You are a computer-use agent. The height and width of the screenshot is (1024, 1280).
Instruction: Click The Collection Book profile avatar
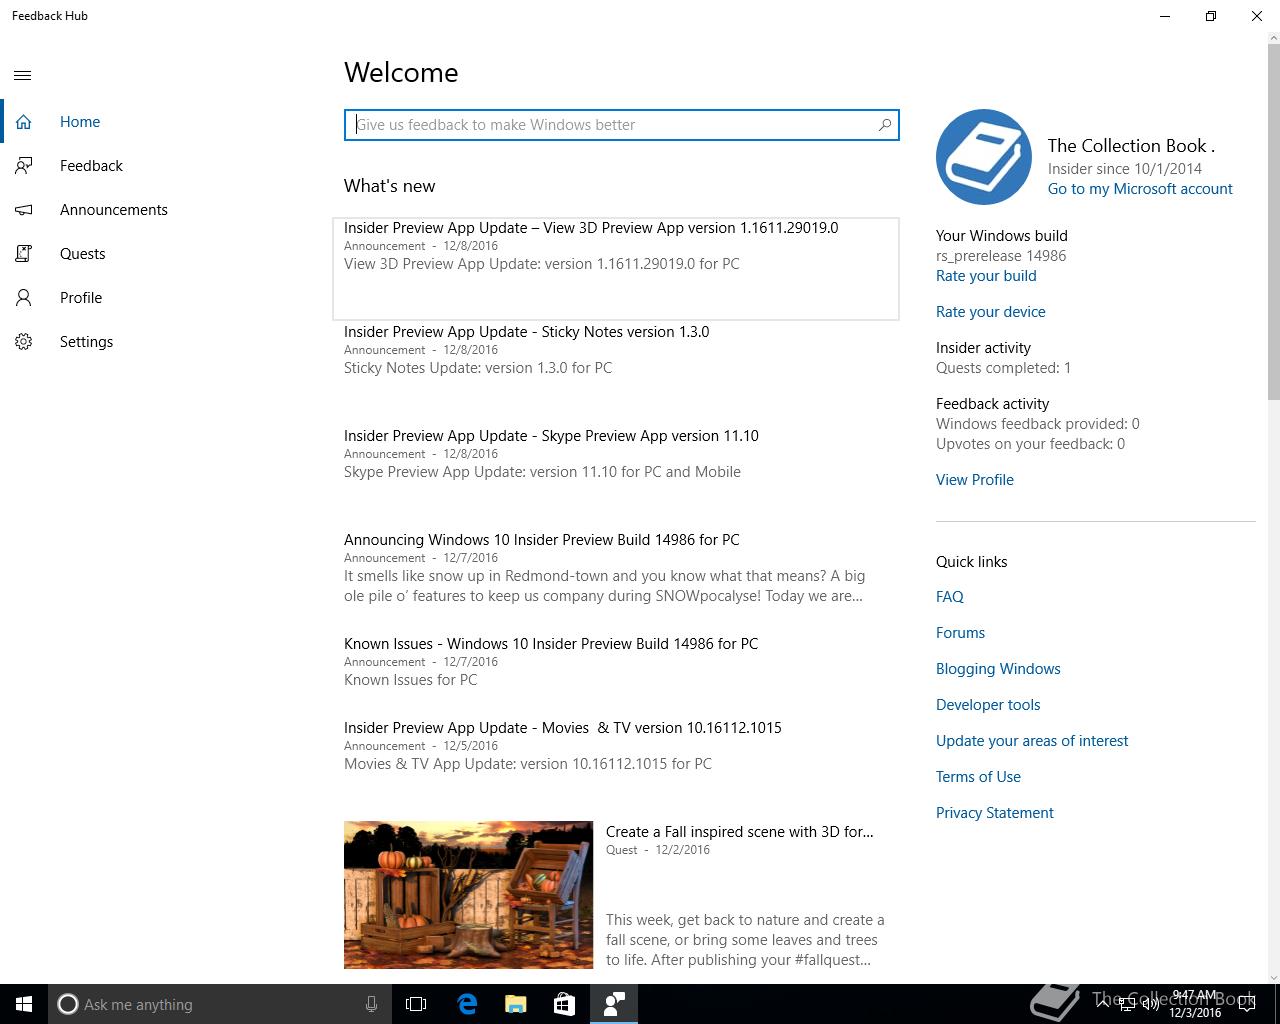pyautogui.click(x=984, y=157)
